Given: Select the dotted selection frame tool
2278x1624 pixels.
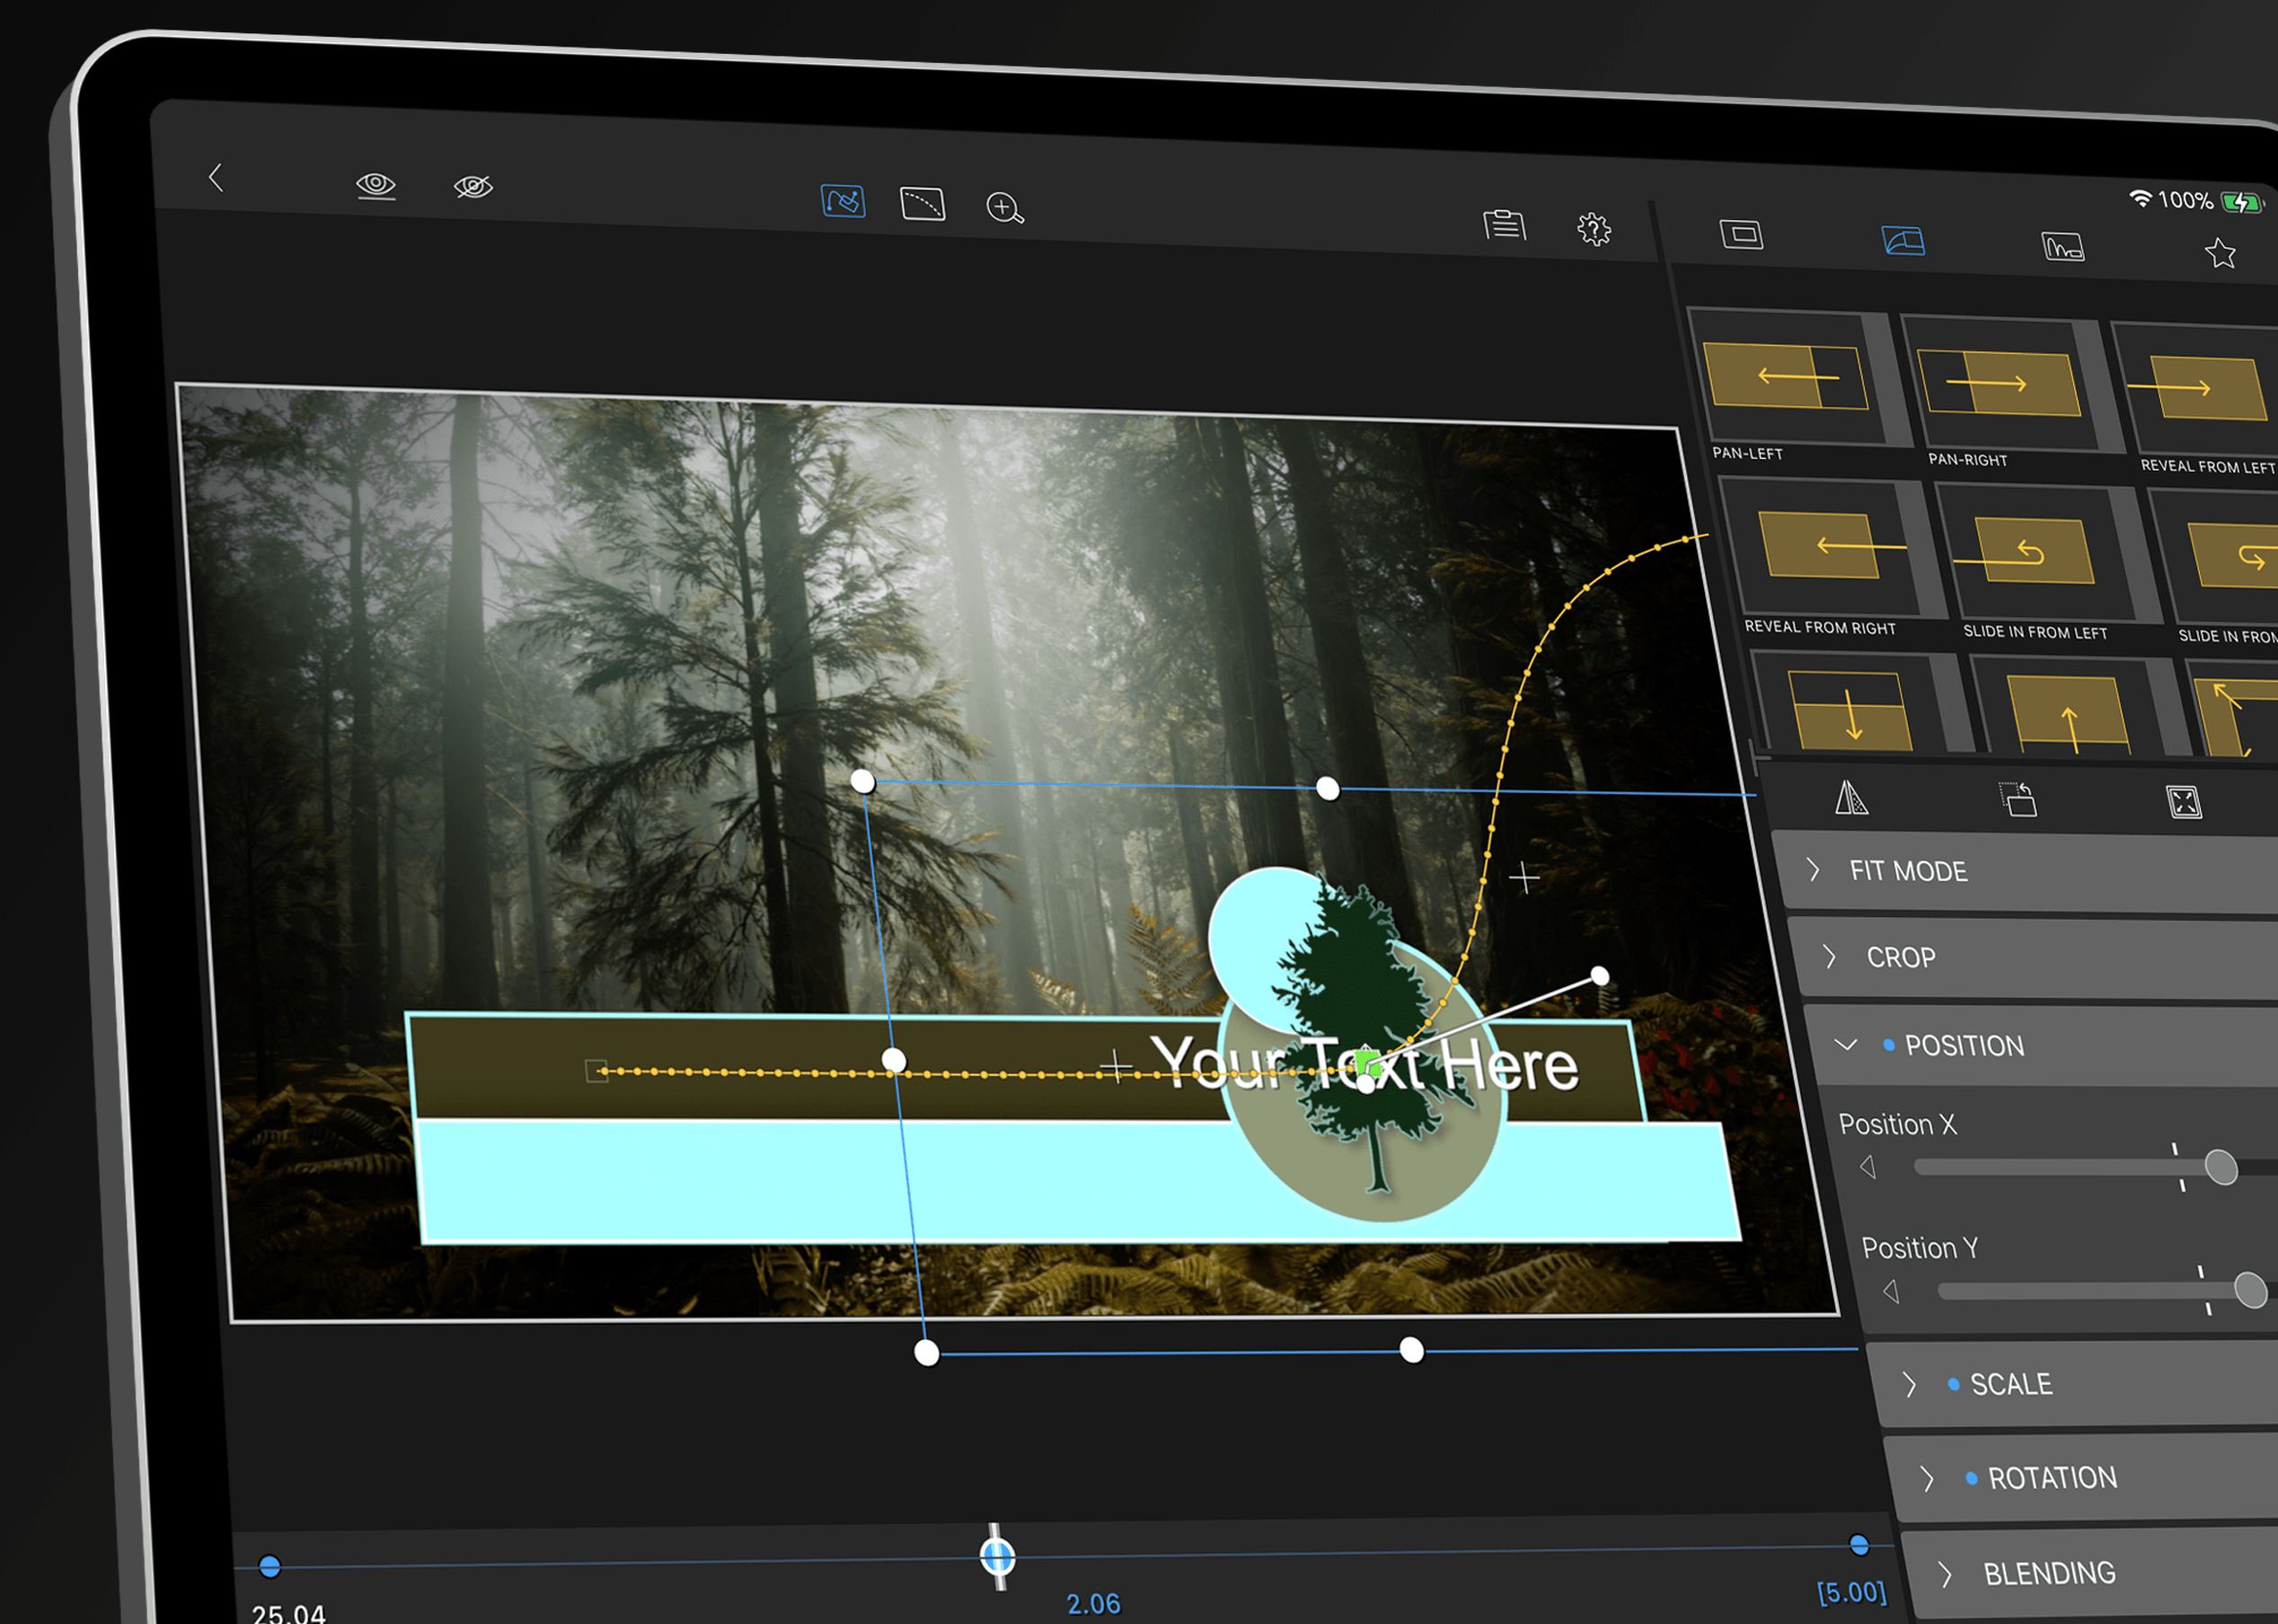Looking at the screenshot, I should [x=922, y=203].
